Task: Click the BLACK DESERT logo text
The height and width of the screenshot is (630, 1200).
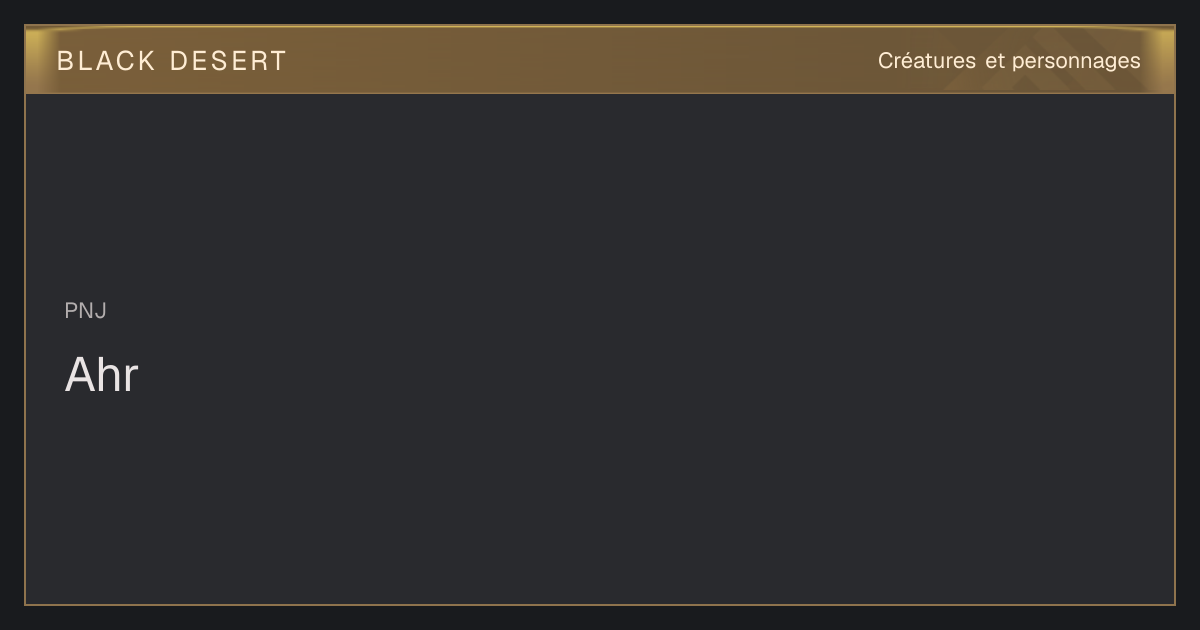Action: (x=172, y=61)
